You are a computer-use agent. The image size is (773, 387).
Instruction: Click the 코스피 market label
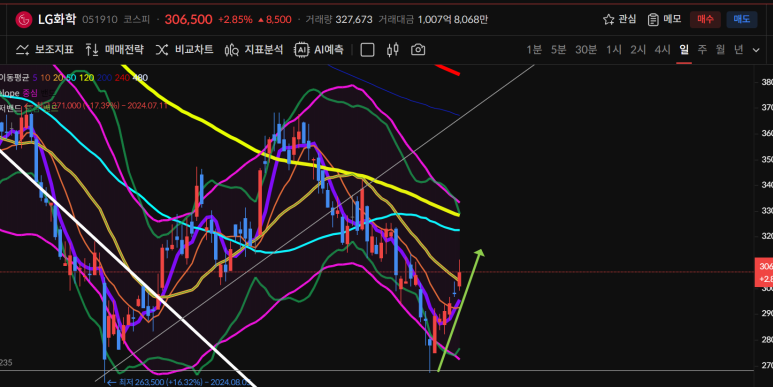137,20
